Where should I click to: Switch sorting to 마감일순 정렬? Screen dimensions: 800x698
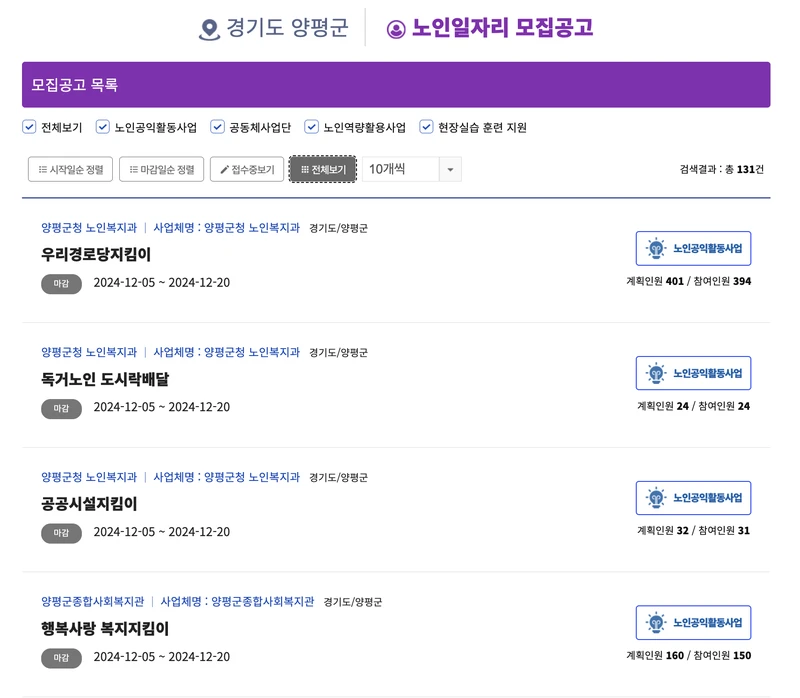point(165,167)
